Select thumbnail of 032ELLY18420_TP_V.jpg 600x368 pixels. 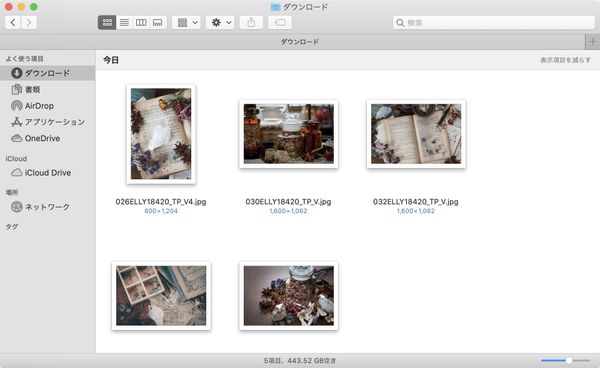coord(416,134)
